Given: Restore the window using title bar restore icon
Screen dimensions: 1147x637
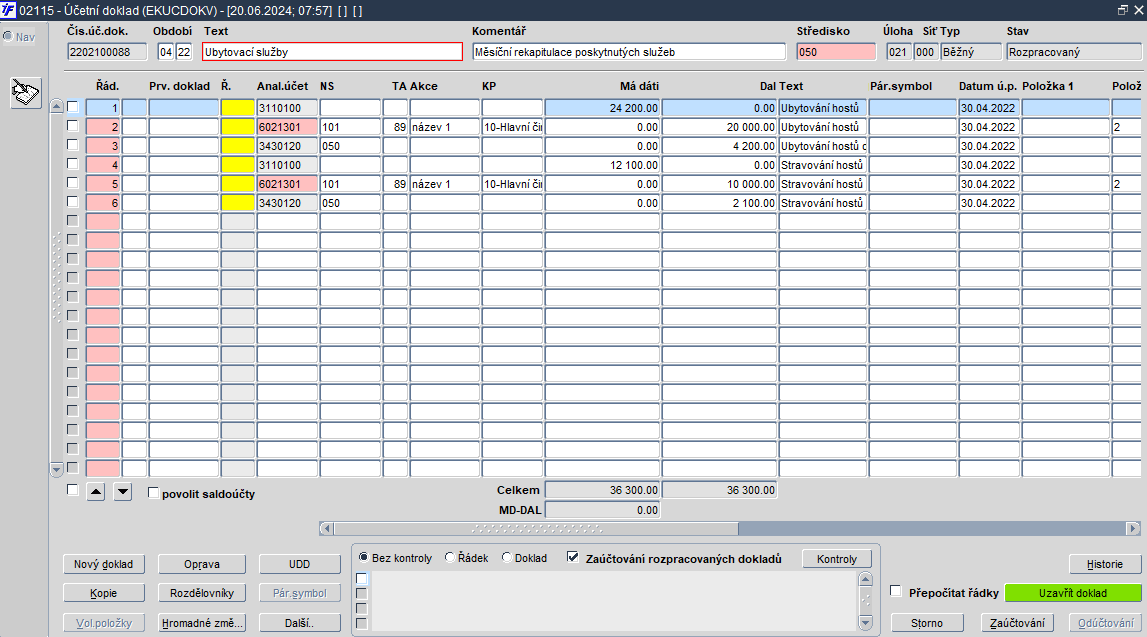Looking at the screenshot, I should coord(1122,10).
